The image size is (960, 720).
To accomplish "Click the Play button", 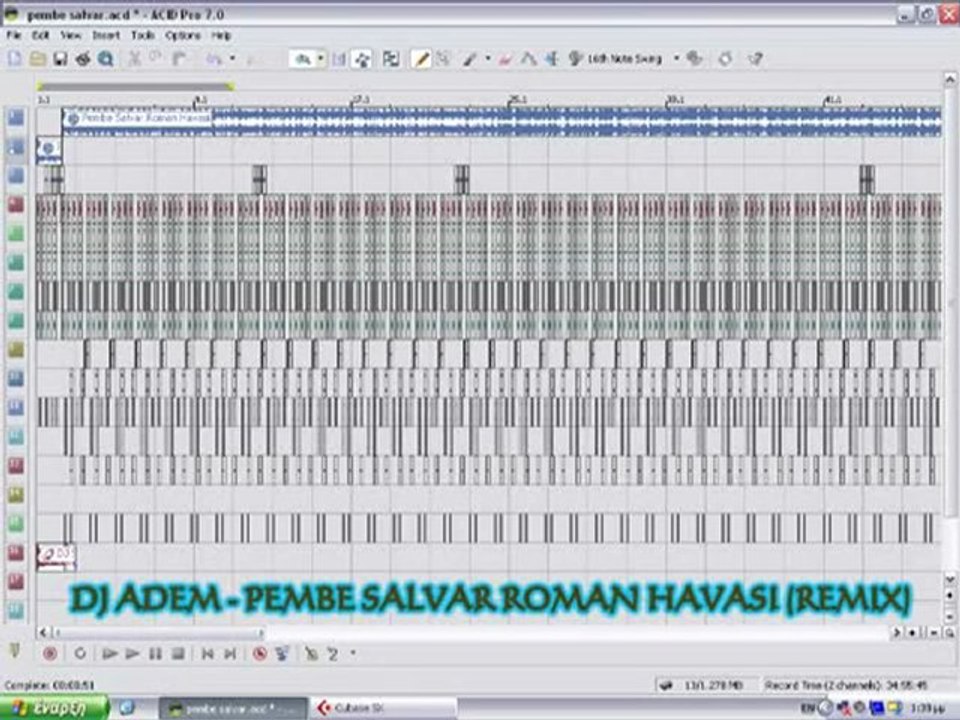I will [132, 654].
